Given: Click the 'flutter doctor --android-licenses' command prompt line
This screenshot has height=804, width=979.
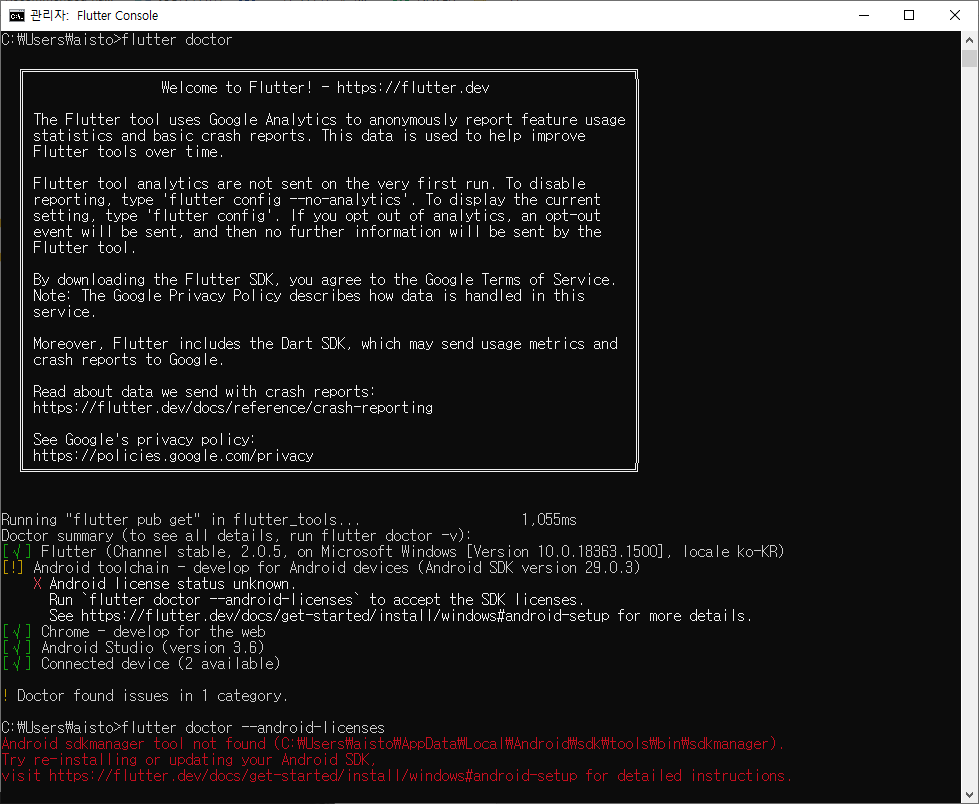Looking at the screenshot, I should [x=193, y=728].
